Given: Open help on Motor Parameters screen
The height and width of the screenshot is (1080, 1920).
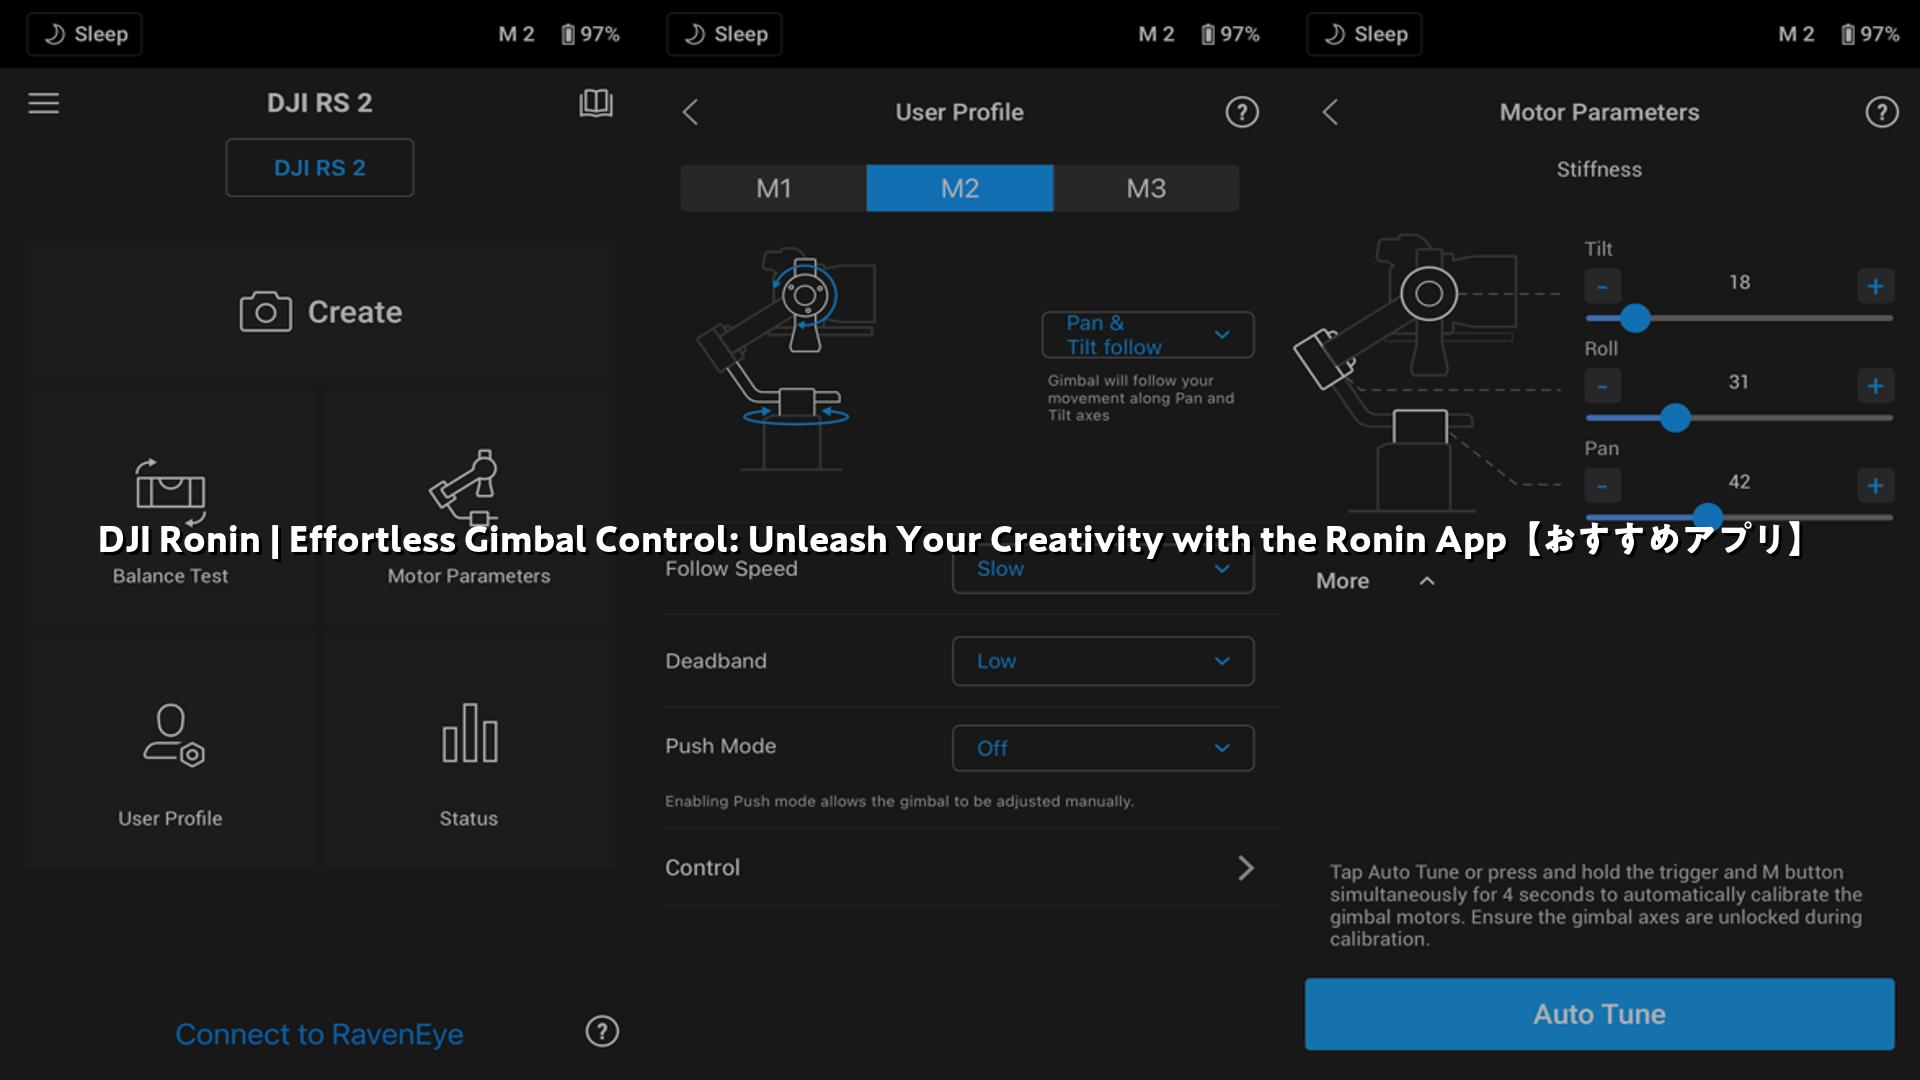Looking at the screenshot, I should [x=1882, y=112].
